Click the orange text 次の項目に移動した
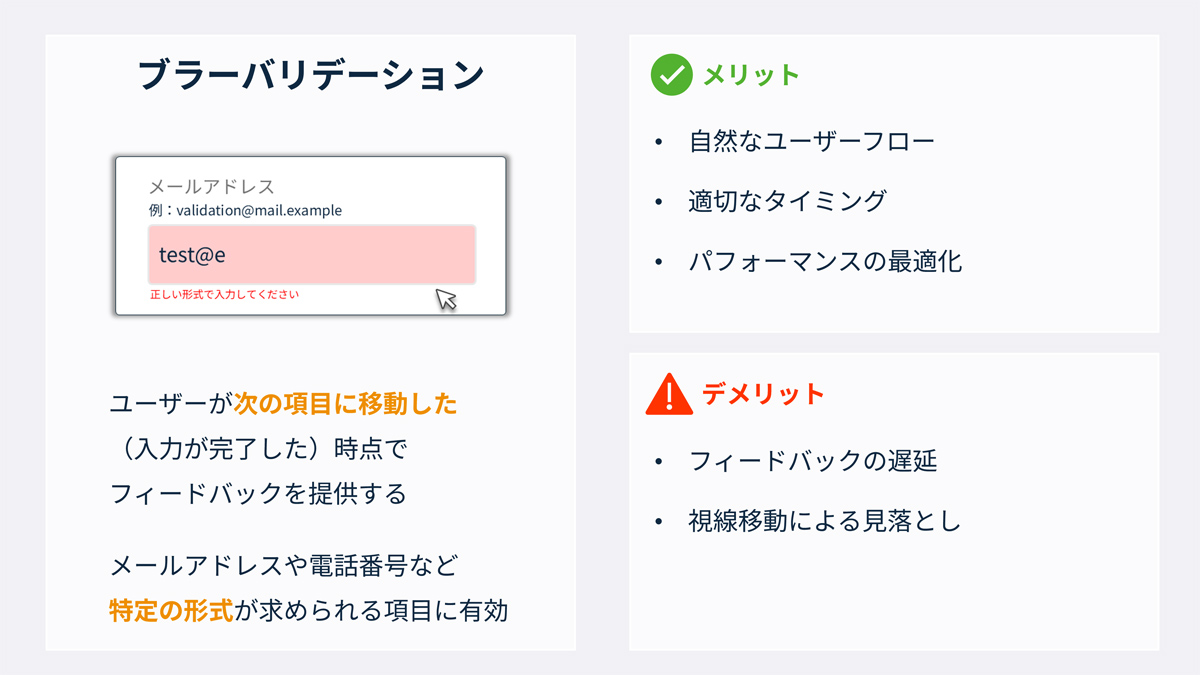Image resolution: width=1200 pixels, height=675 pixels. click(346, 404)
